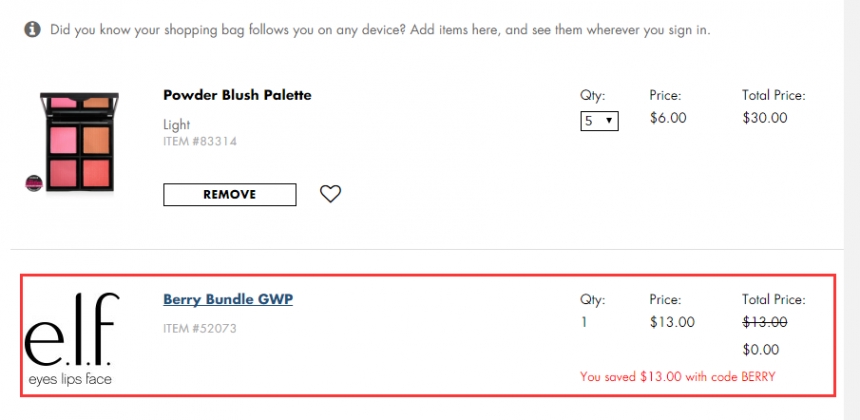This screenshot has width=860, height=420.
Task: Click the struck-through $13.00 total
Action: point(764,322)
